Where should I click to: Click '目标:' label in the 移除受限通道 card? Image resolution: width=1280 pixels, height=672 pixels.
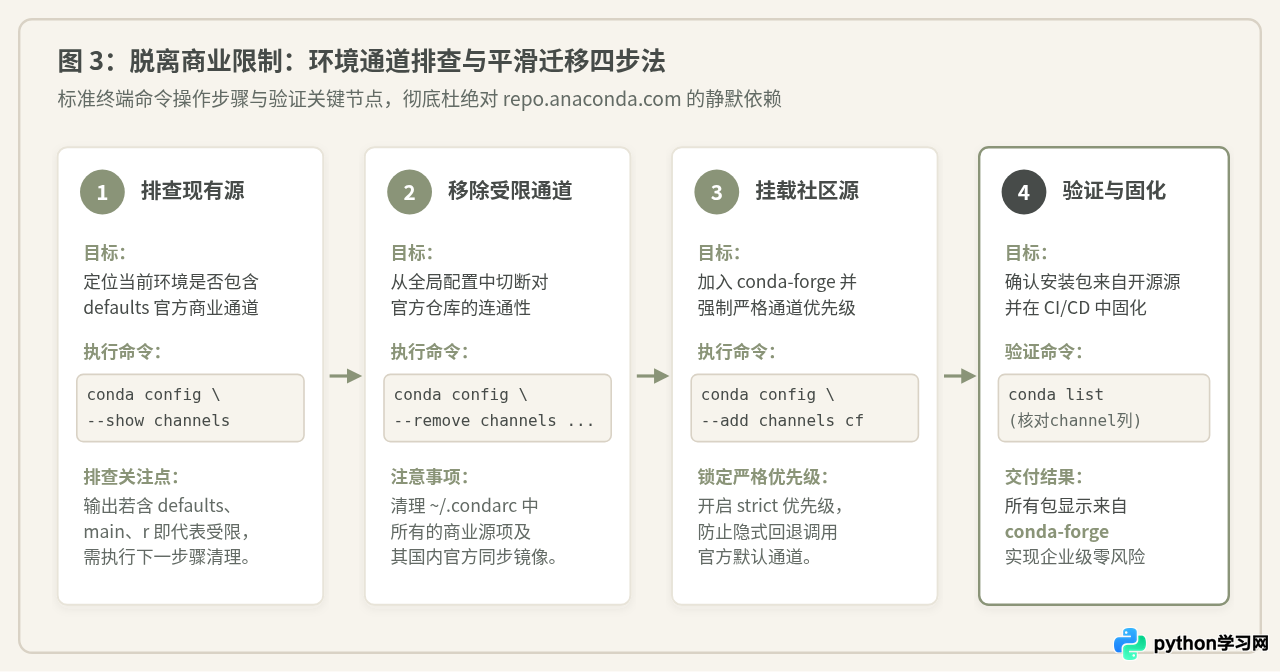click(412, 253)
